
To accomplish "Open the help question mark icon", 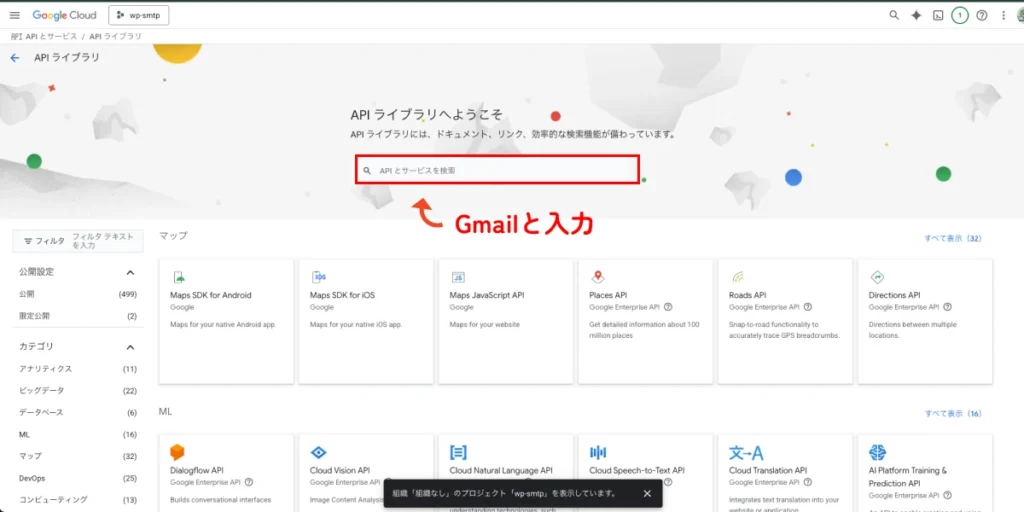I will click(982, 15).
